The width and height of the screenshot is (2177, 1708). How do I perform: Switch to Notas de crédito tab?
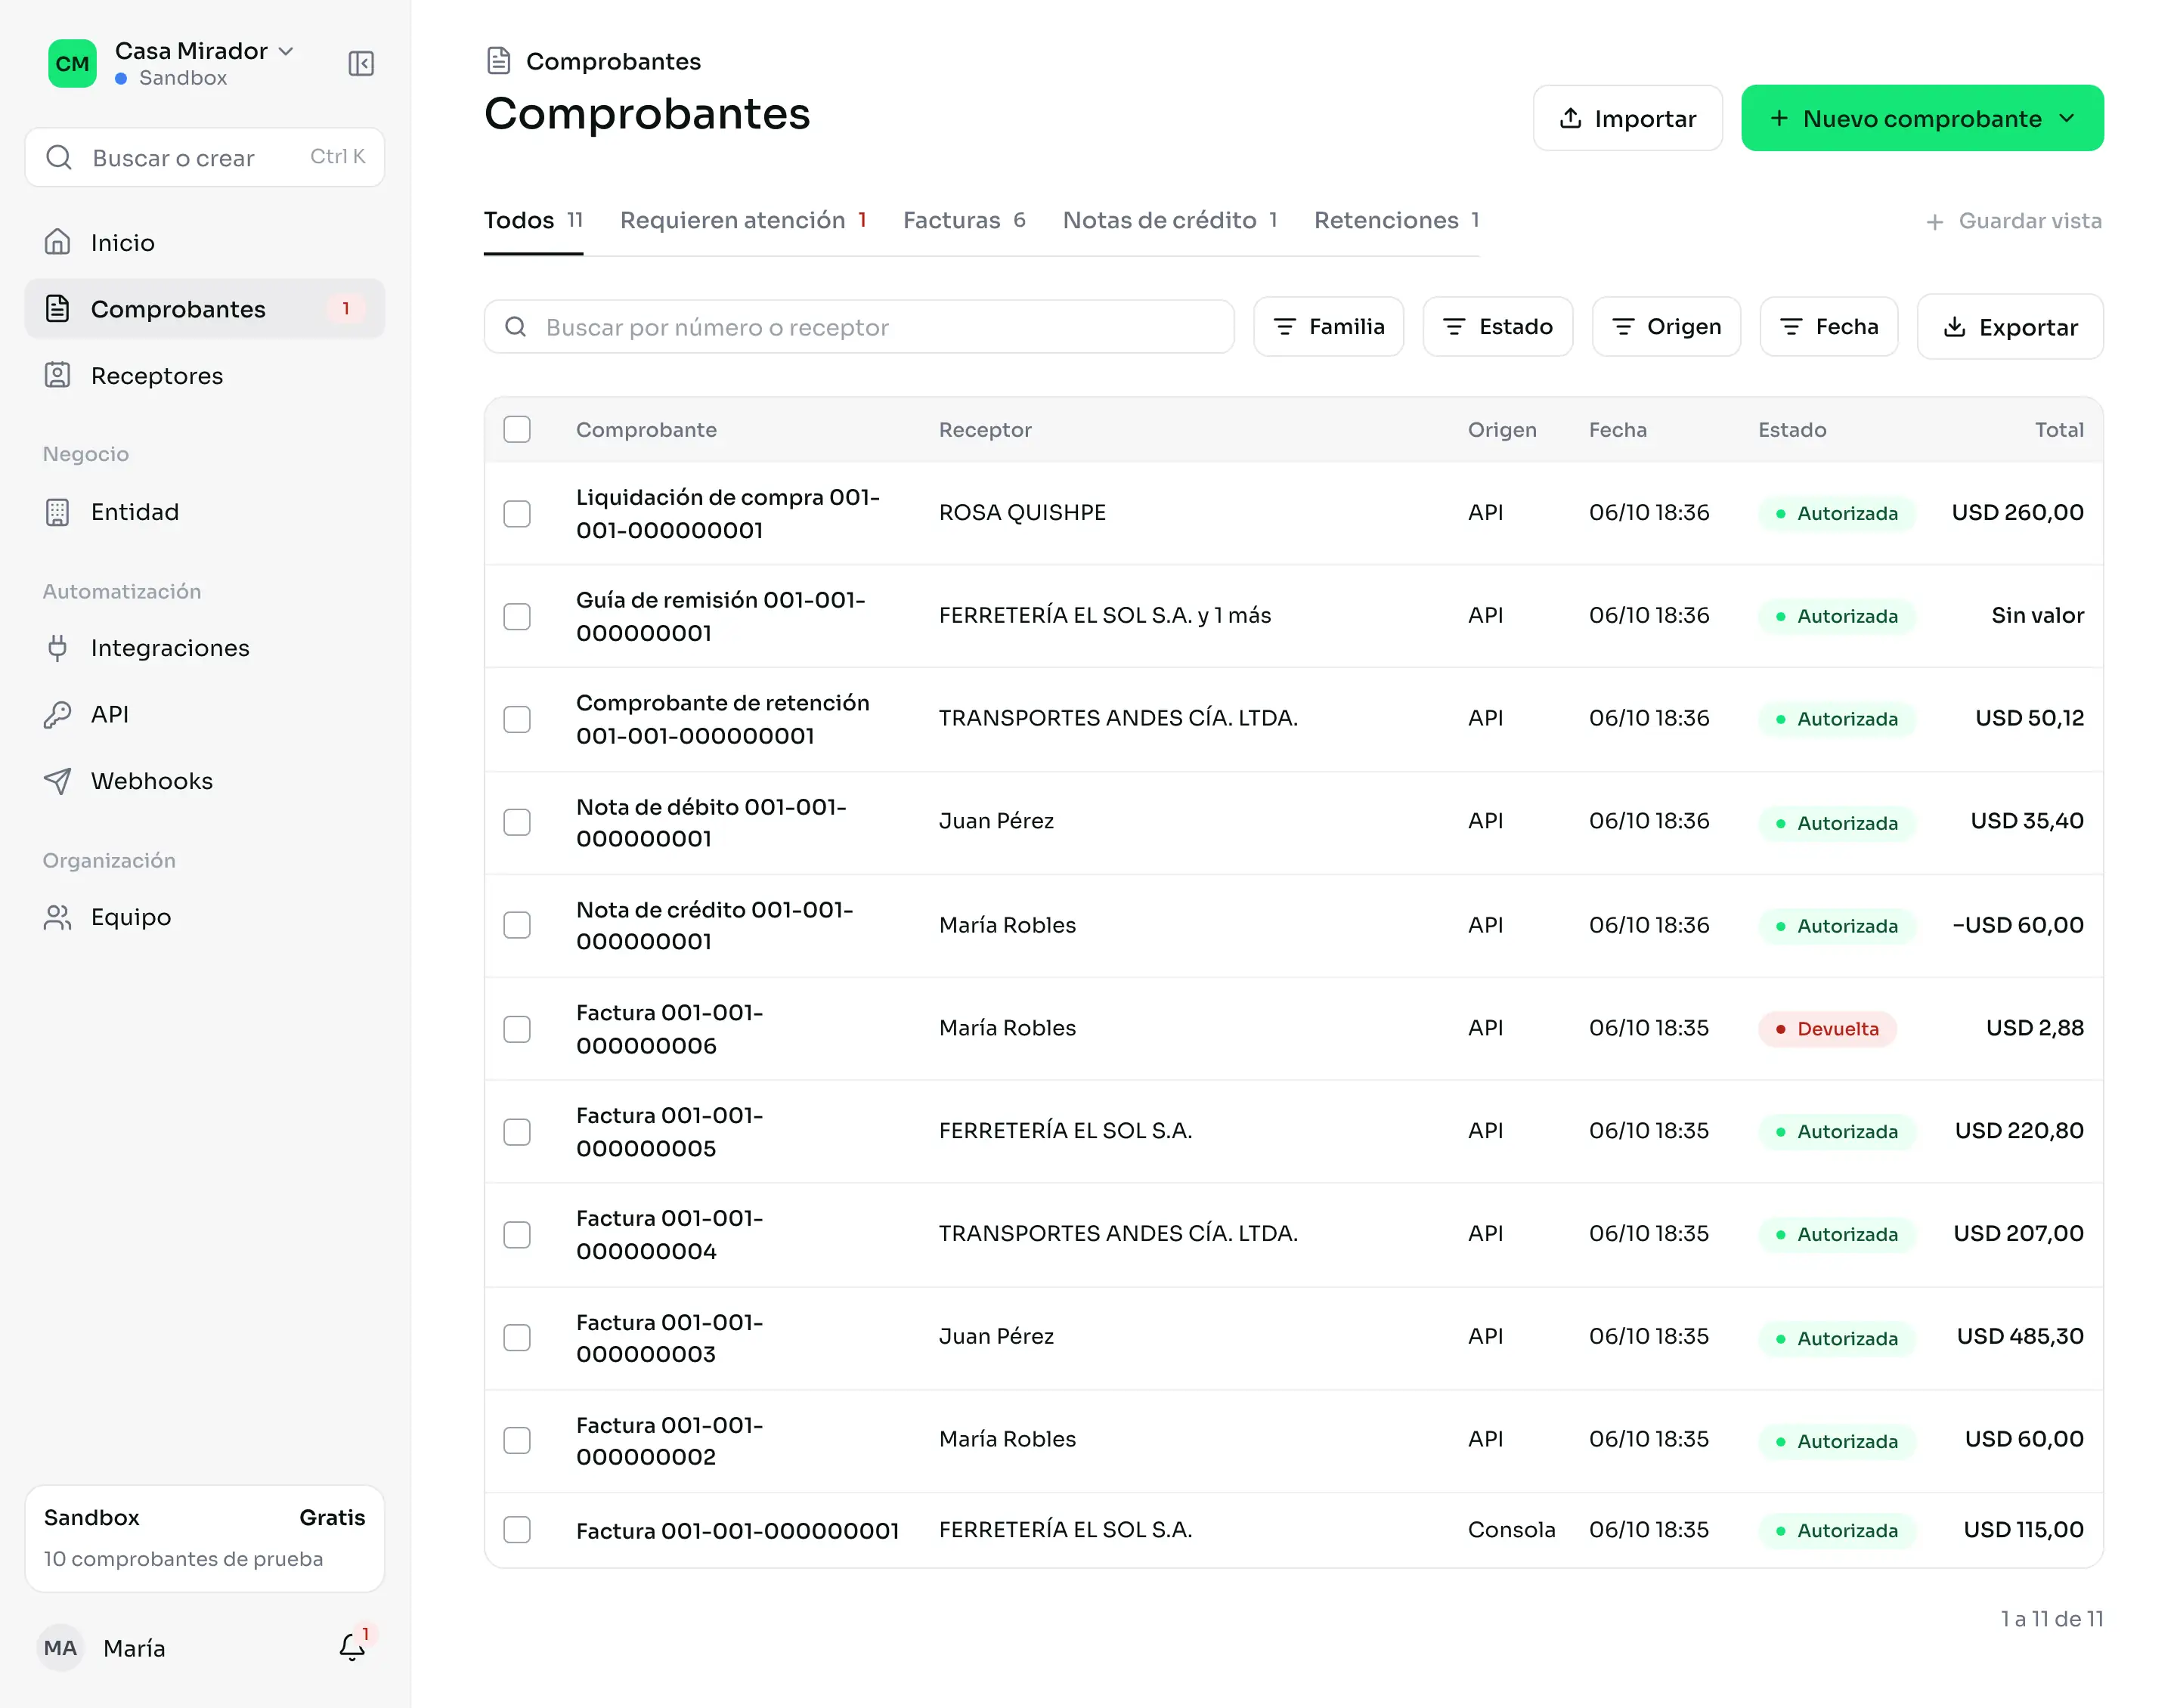(1170, 220)
